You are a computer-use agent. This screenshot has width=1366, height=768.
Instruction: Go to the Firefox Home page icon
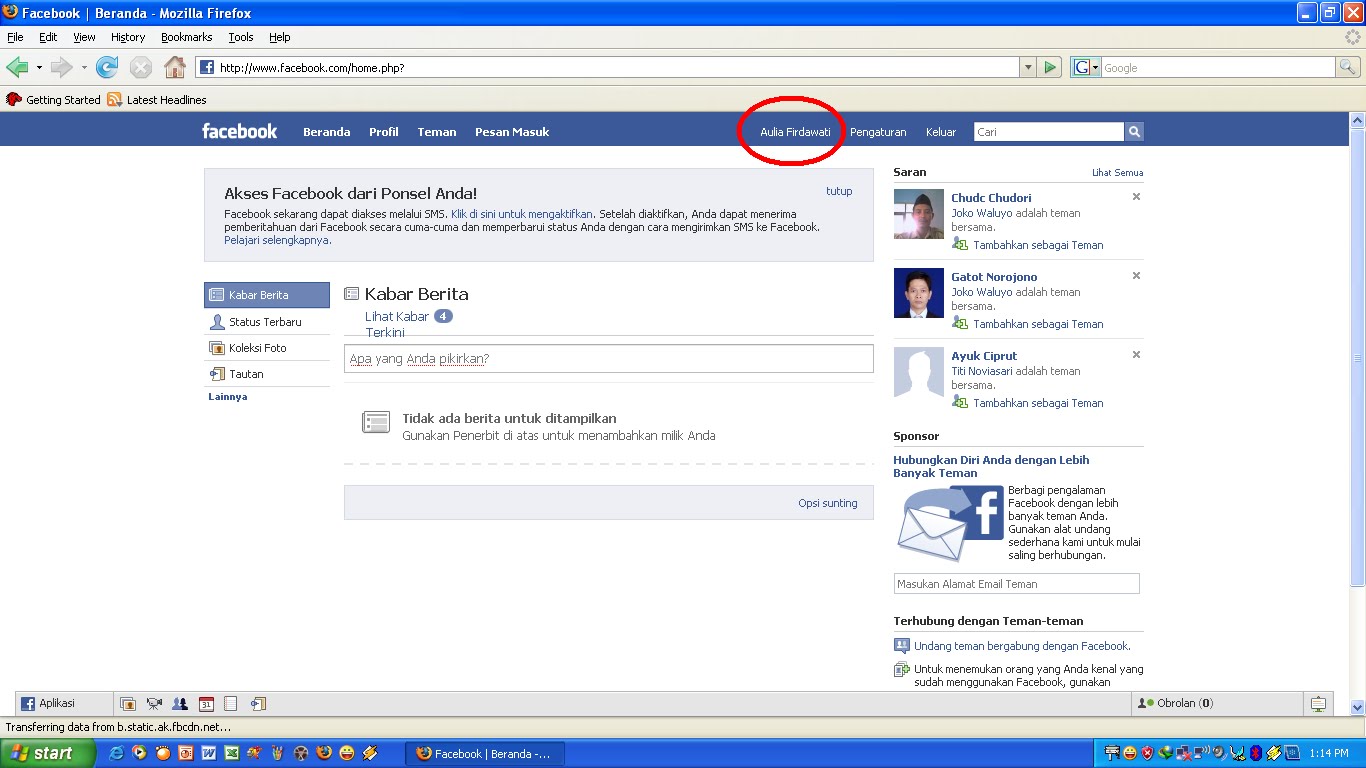coord(175,67)
